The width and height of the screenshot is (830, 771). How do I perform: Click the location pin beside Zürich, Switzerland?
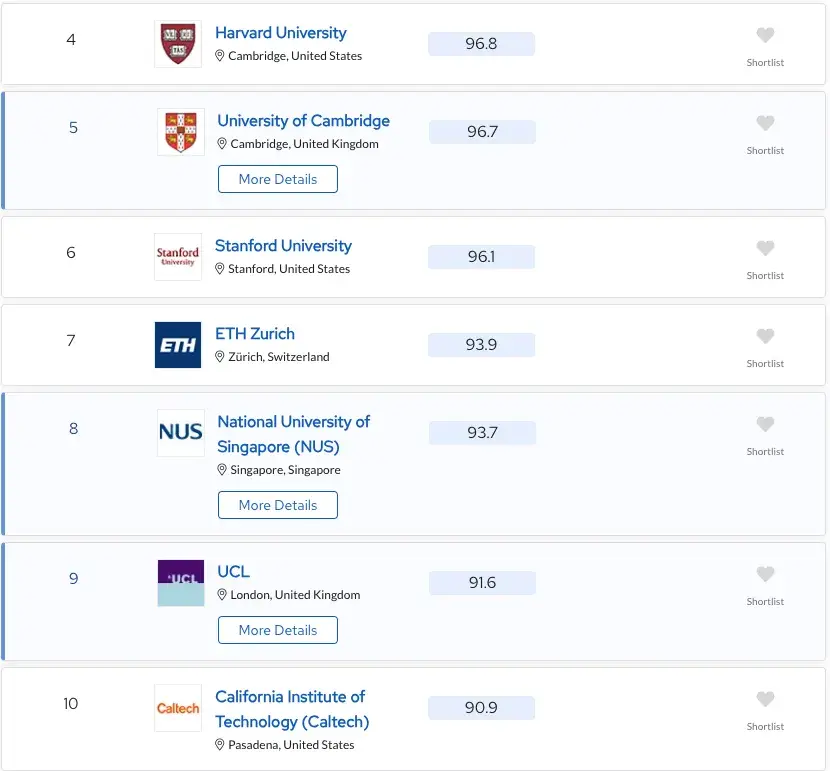click(221, 356)
